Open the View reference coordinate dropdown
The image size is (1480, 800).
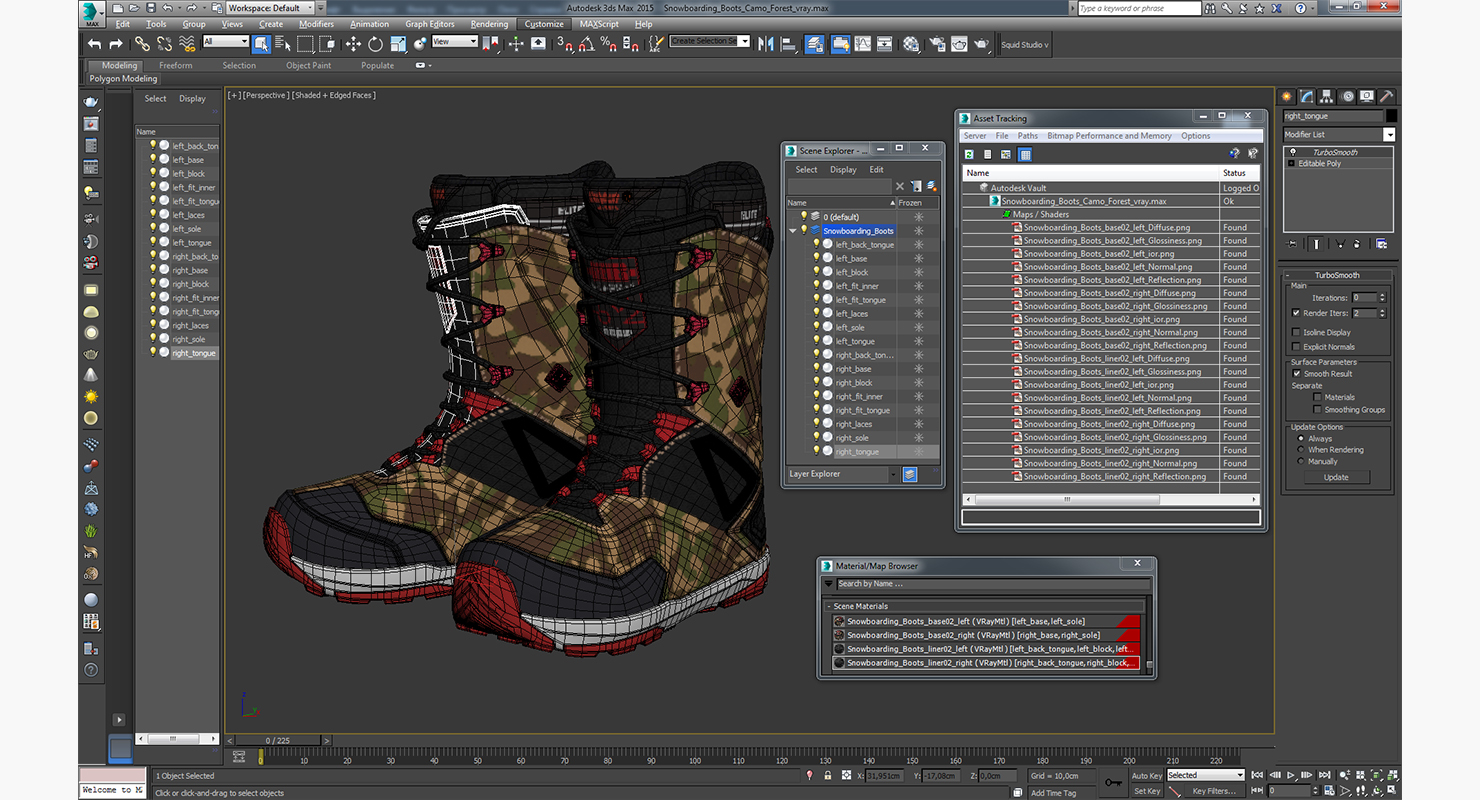click(454, 42)
